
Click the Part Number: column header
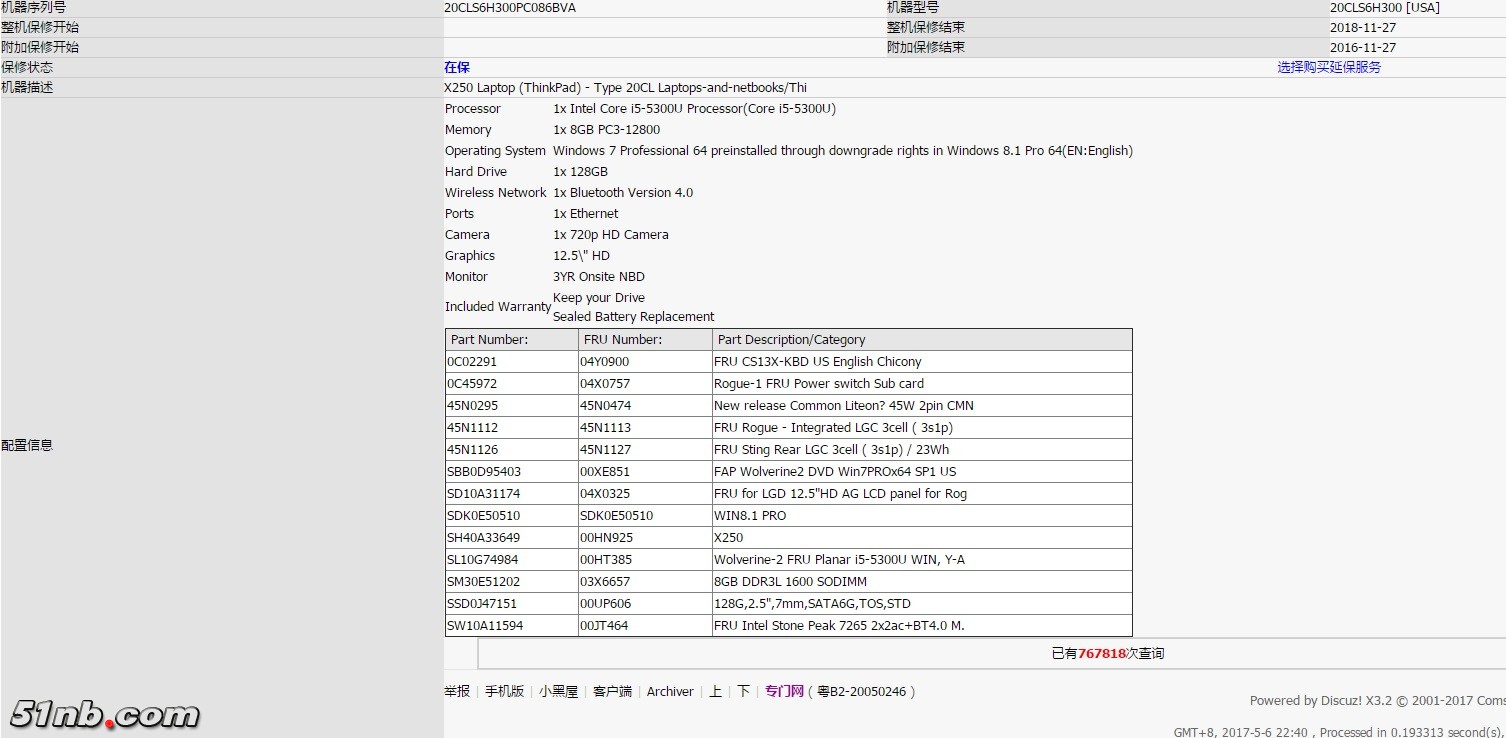[512, 340]
